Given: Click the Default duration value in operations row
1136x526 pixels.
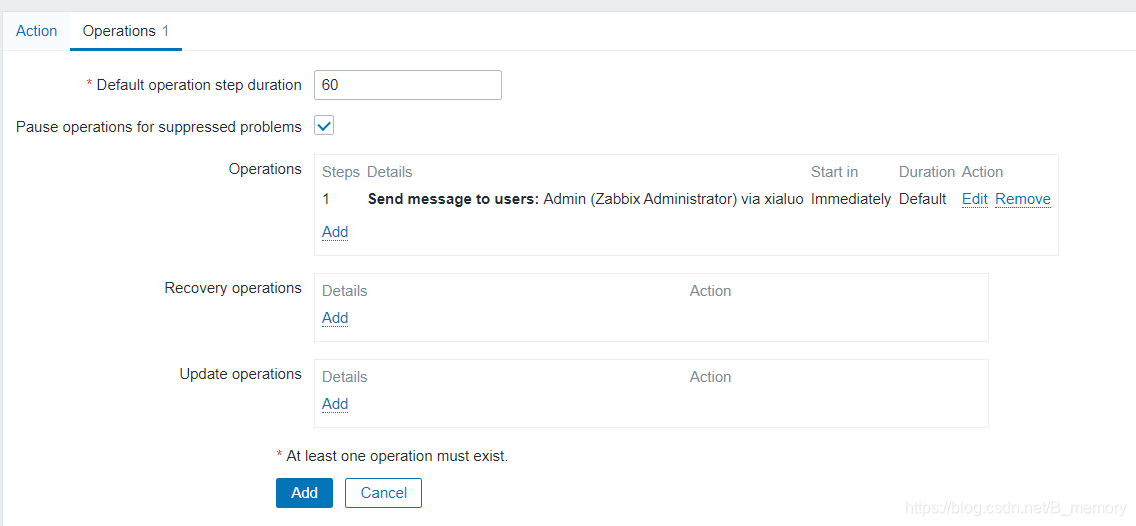Looking at the screenshot, I should tap(922, 199).
